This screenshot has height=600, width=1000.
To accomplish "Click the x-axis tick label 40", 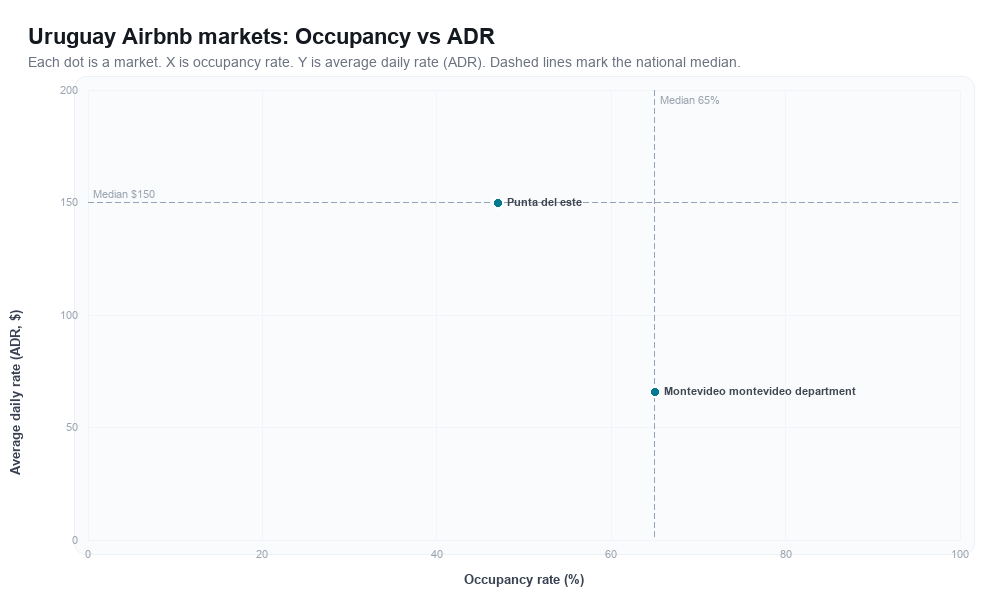I will tap(437, 555).
